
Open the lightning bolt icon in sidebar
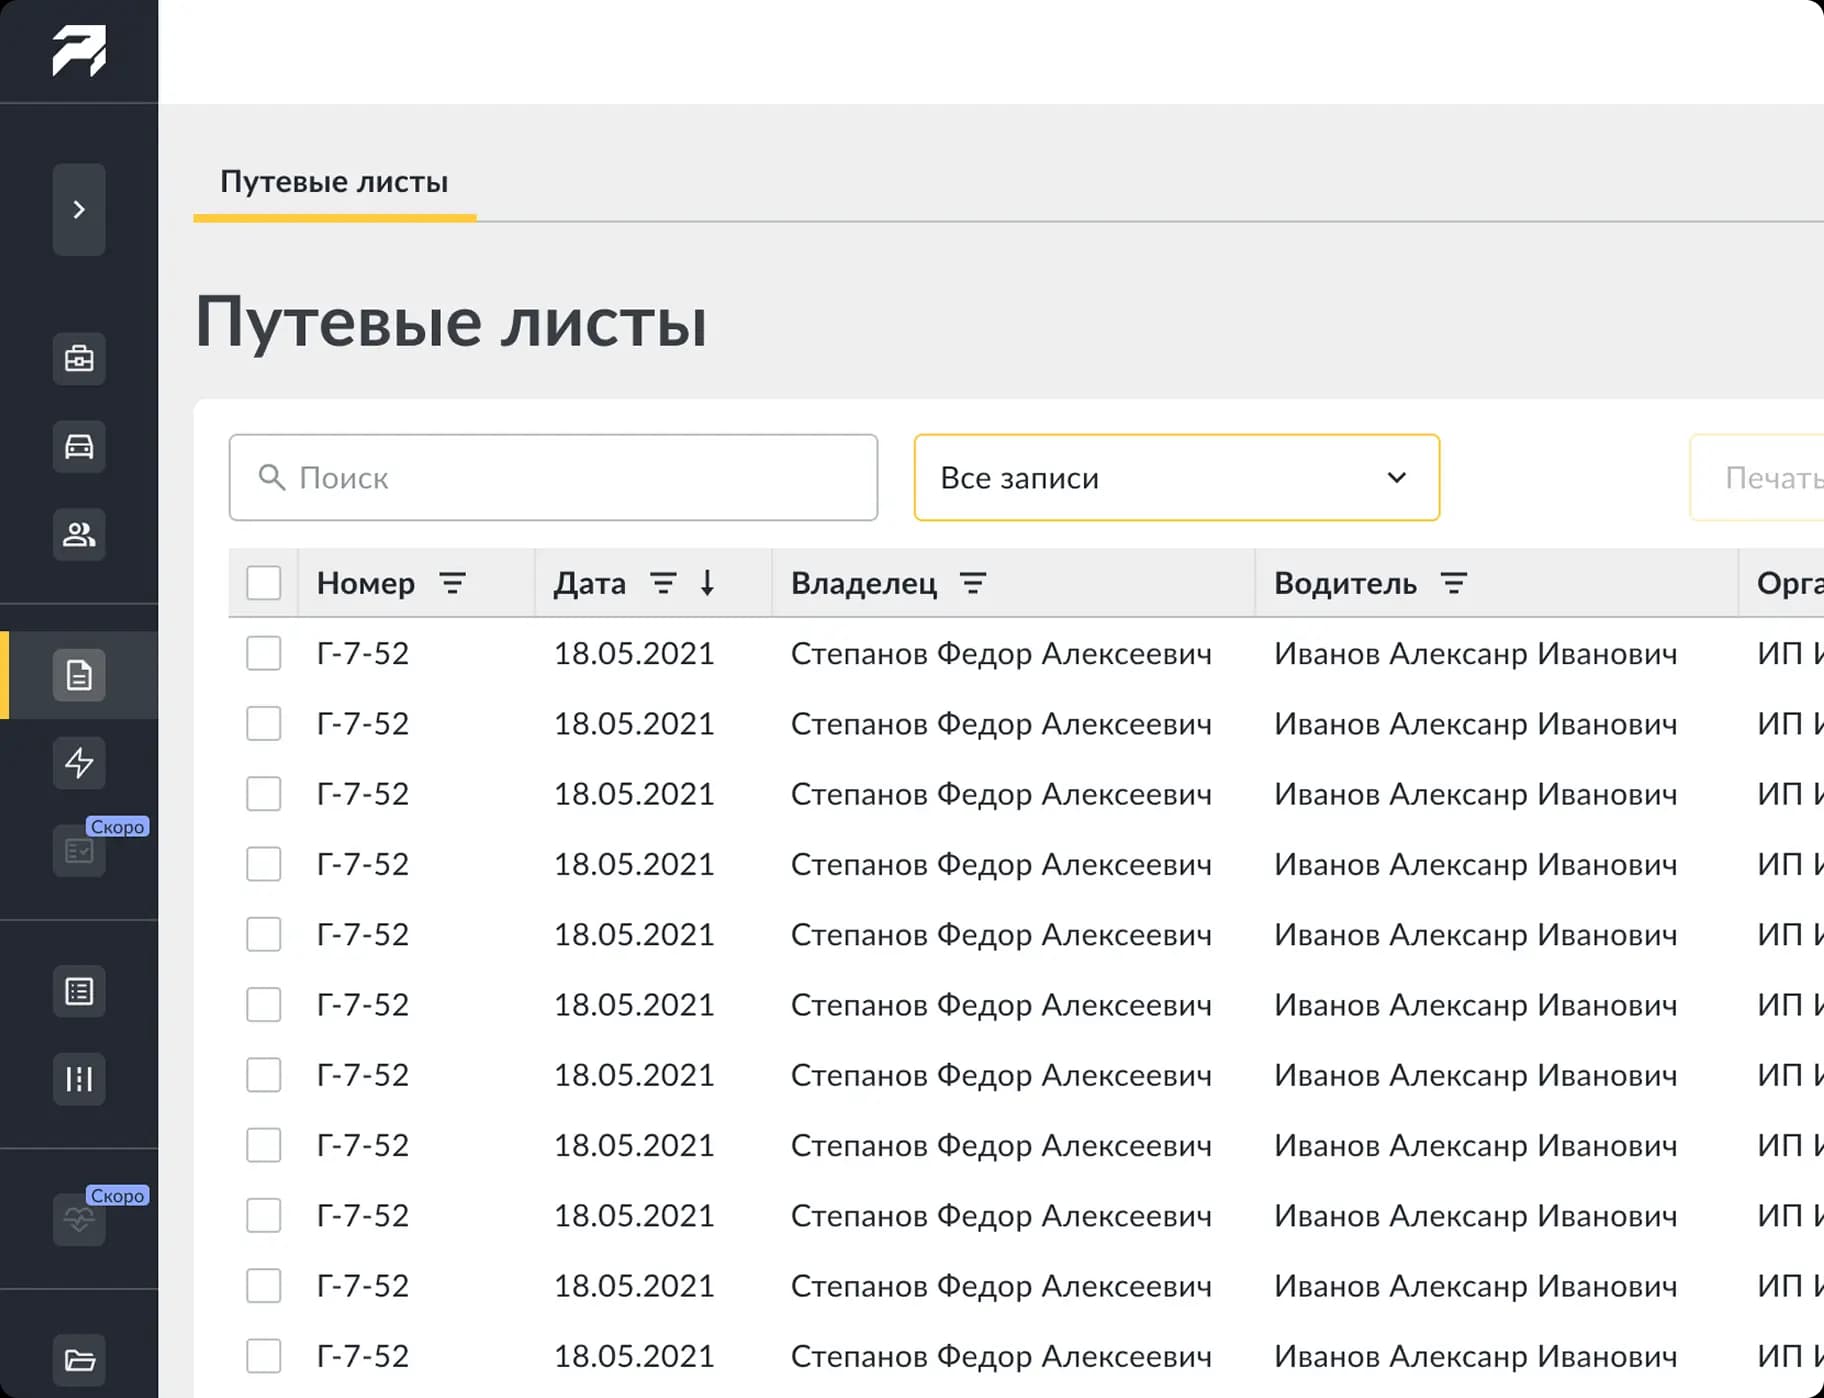(x=79, y=763)
